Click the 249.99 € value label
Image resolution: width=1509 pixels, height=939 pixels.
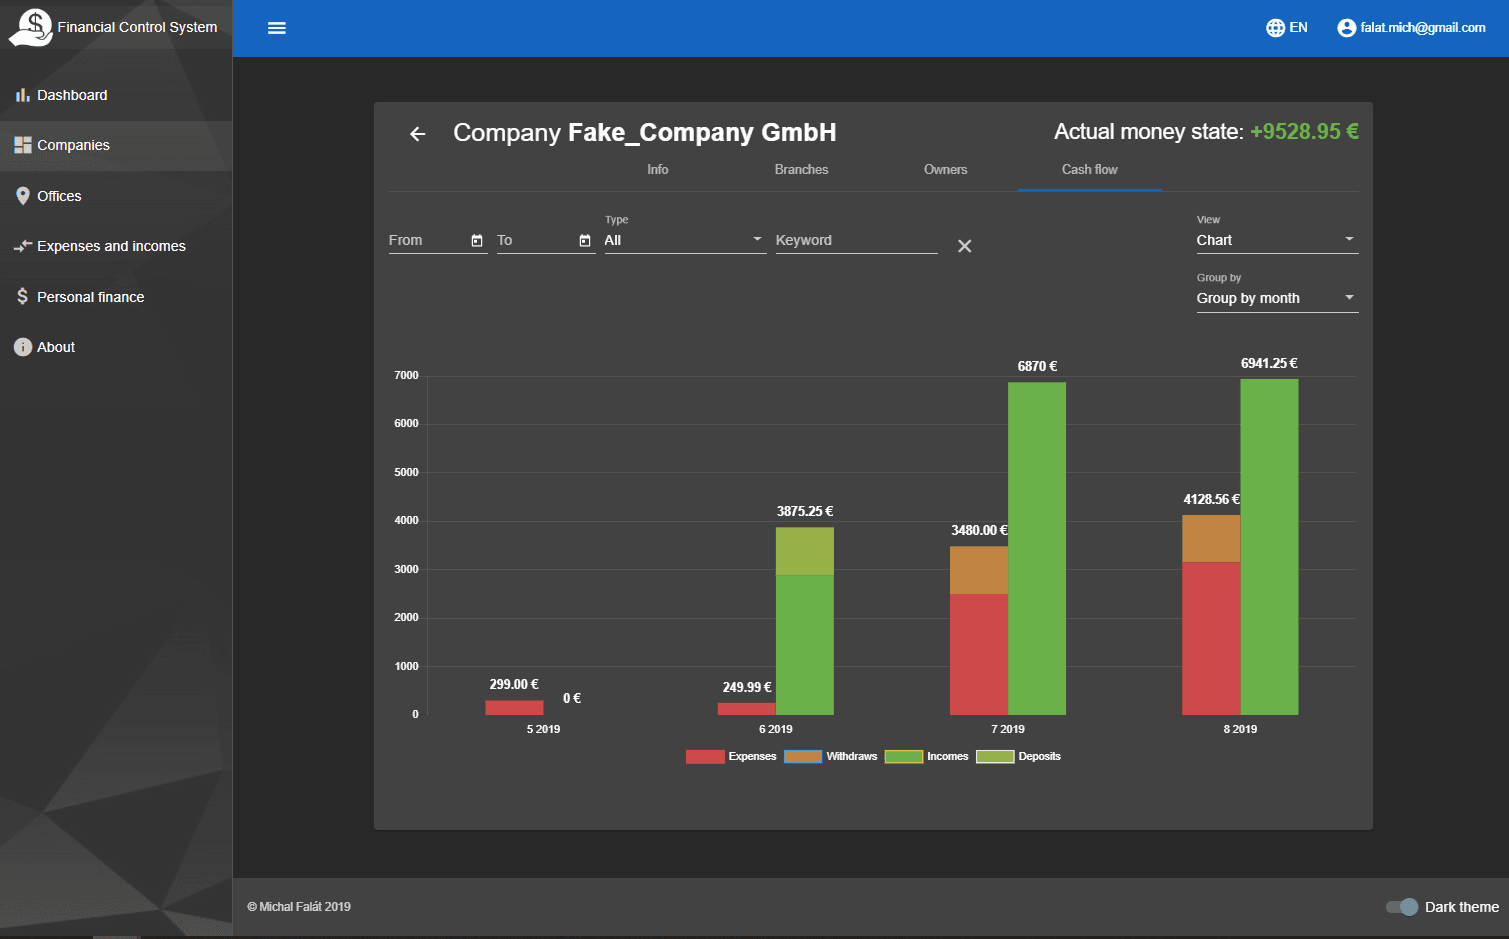(x=747, y=687)
